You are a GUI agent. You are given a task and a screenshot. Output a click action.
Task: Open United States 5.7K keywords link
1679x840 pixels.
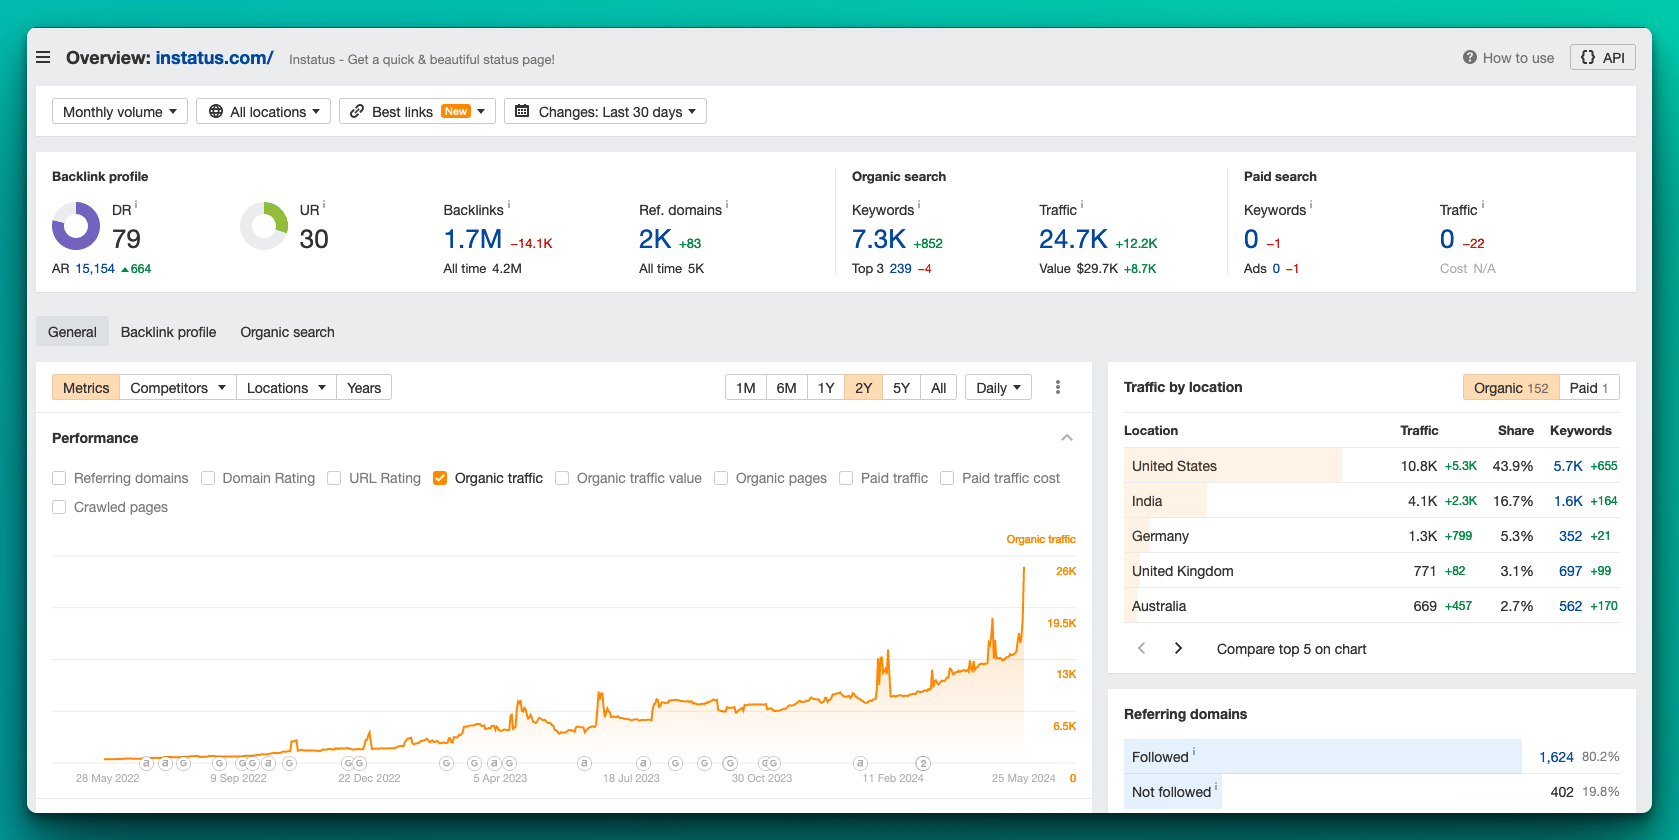1568,466
